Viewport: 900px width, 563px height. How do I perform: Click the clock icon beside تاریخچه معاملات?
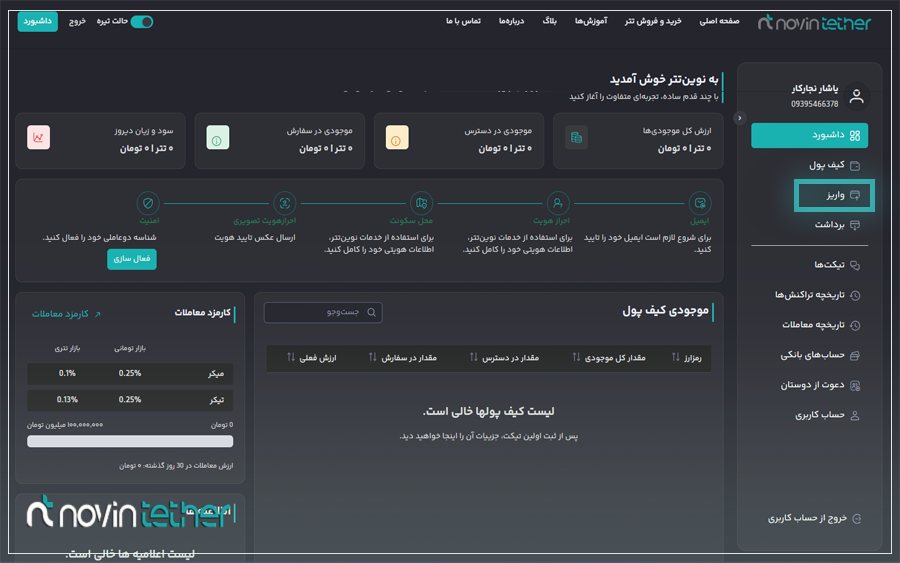(x=855, y=325)
